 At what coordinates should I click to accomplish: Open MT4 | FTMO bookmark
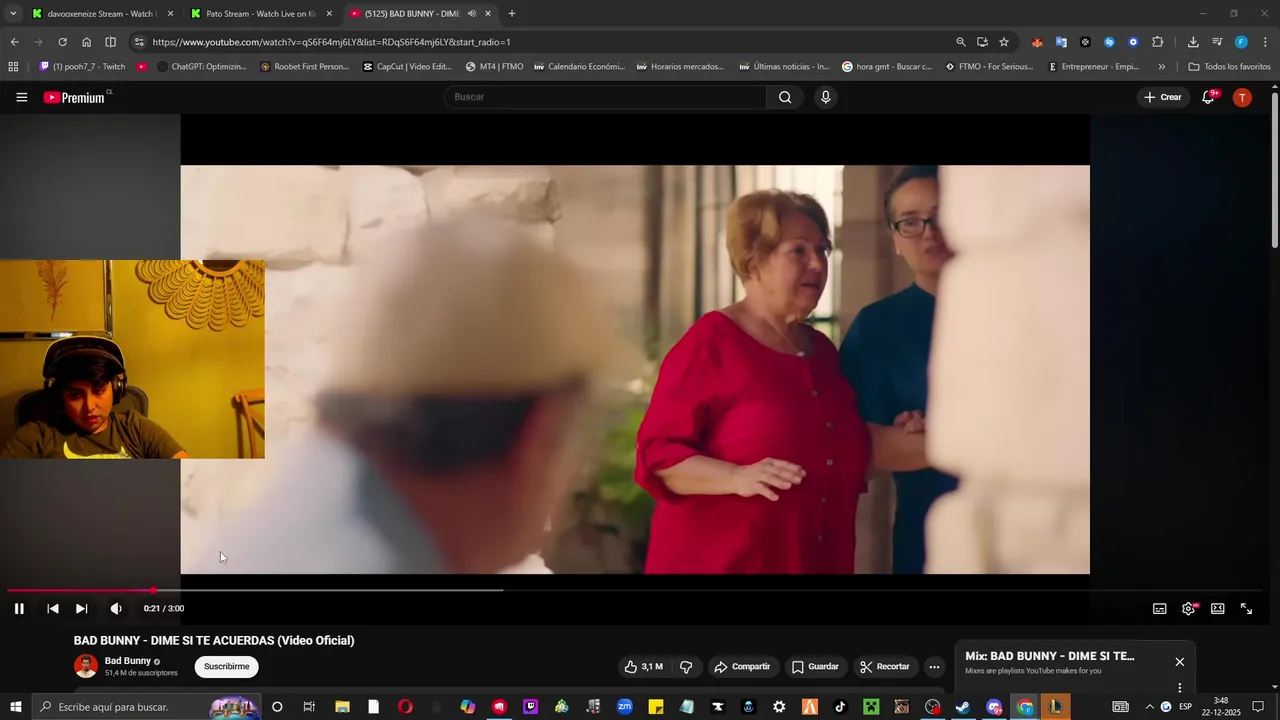pos(494,67)
